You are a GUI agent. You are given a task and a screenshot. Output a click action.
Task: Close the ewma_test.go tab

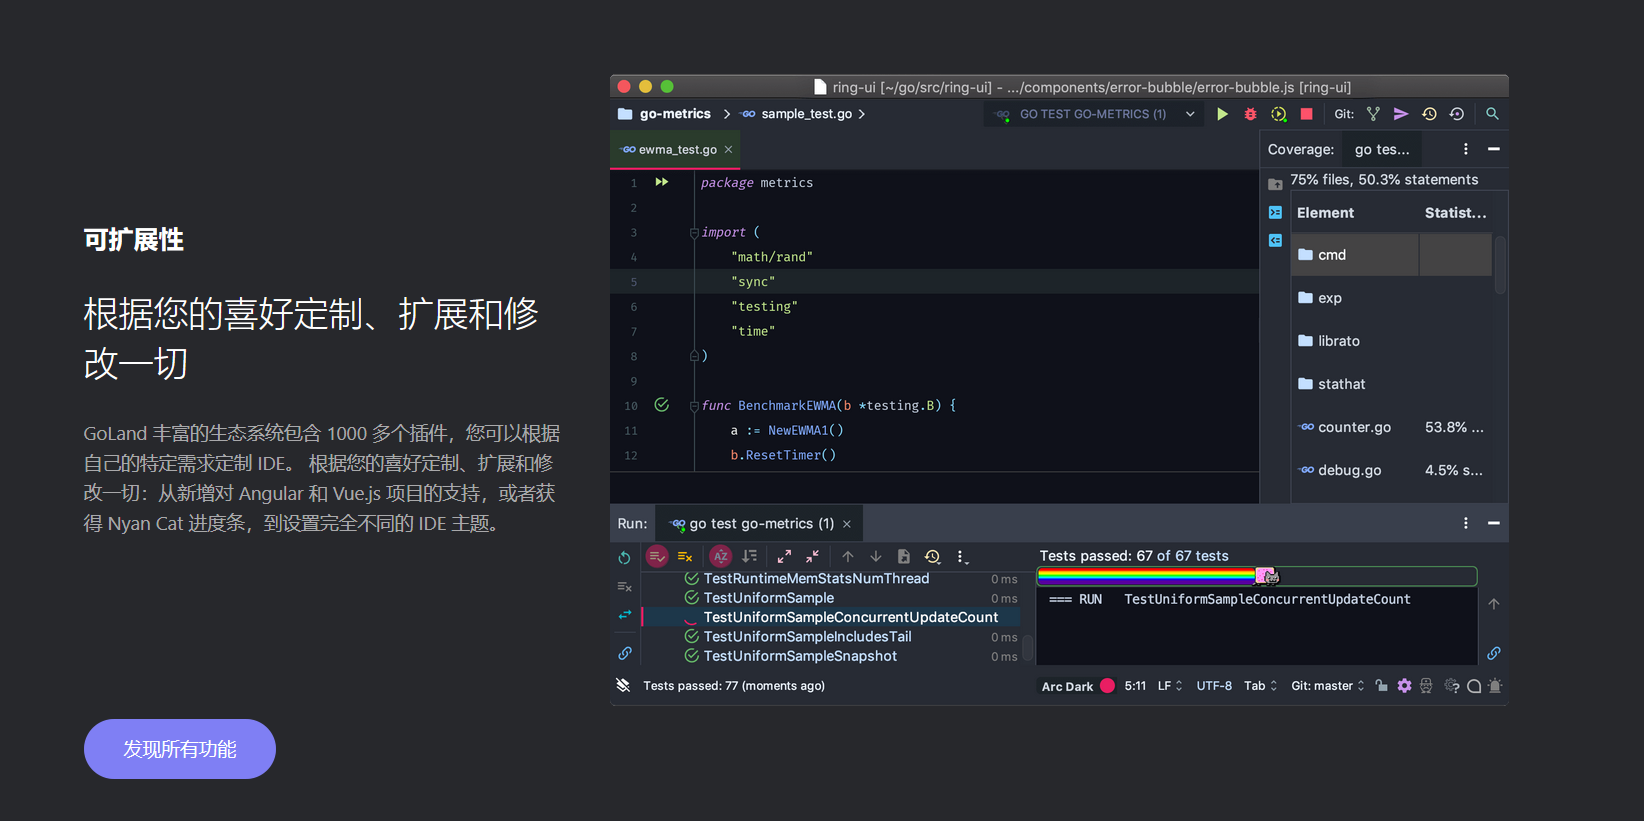click(x=728, y=150)
